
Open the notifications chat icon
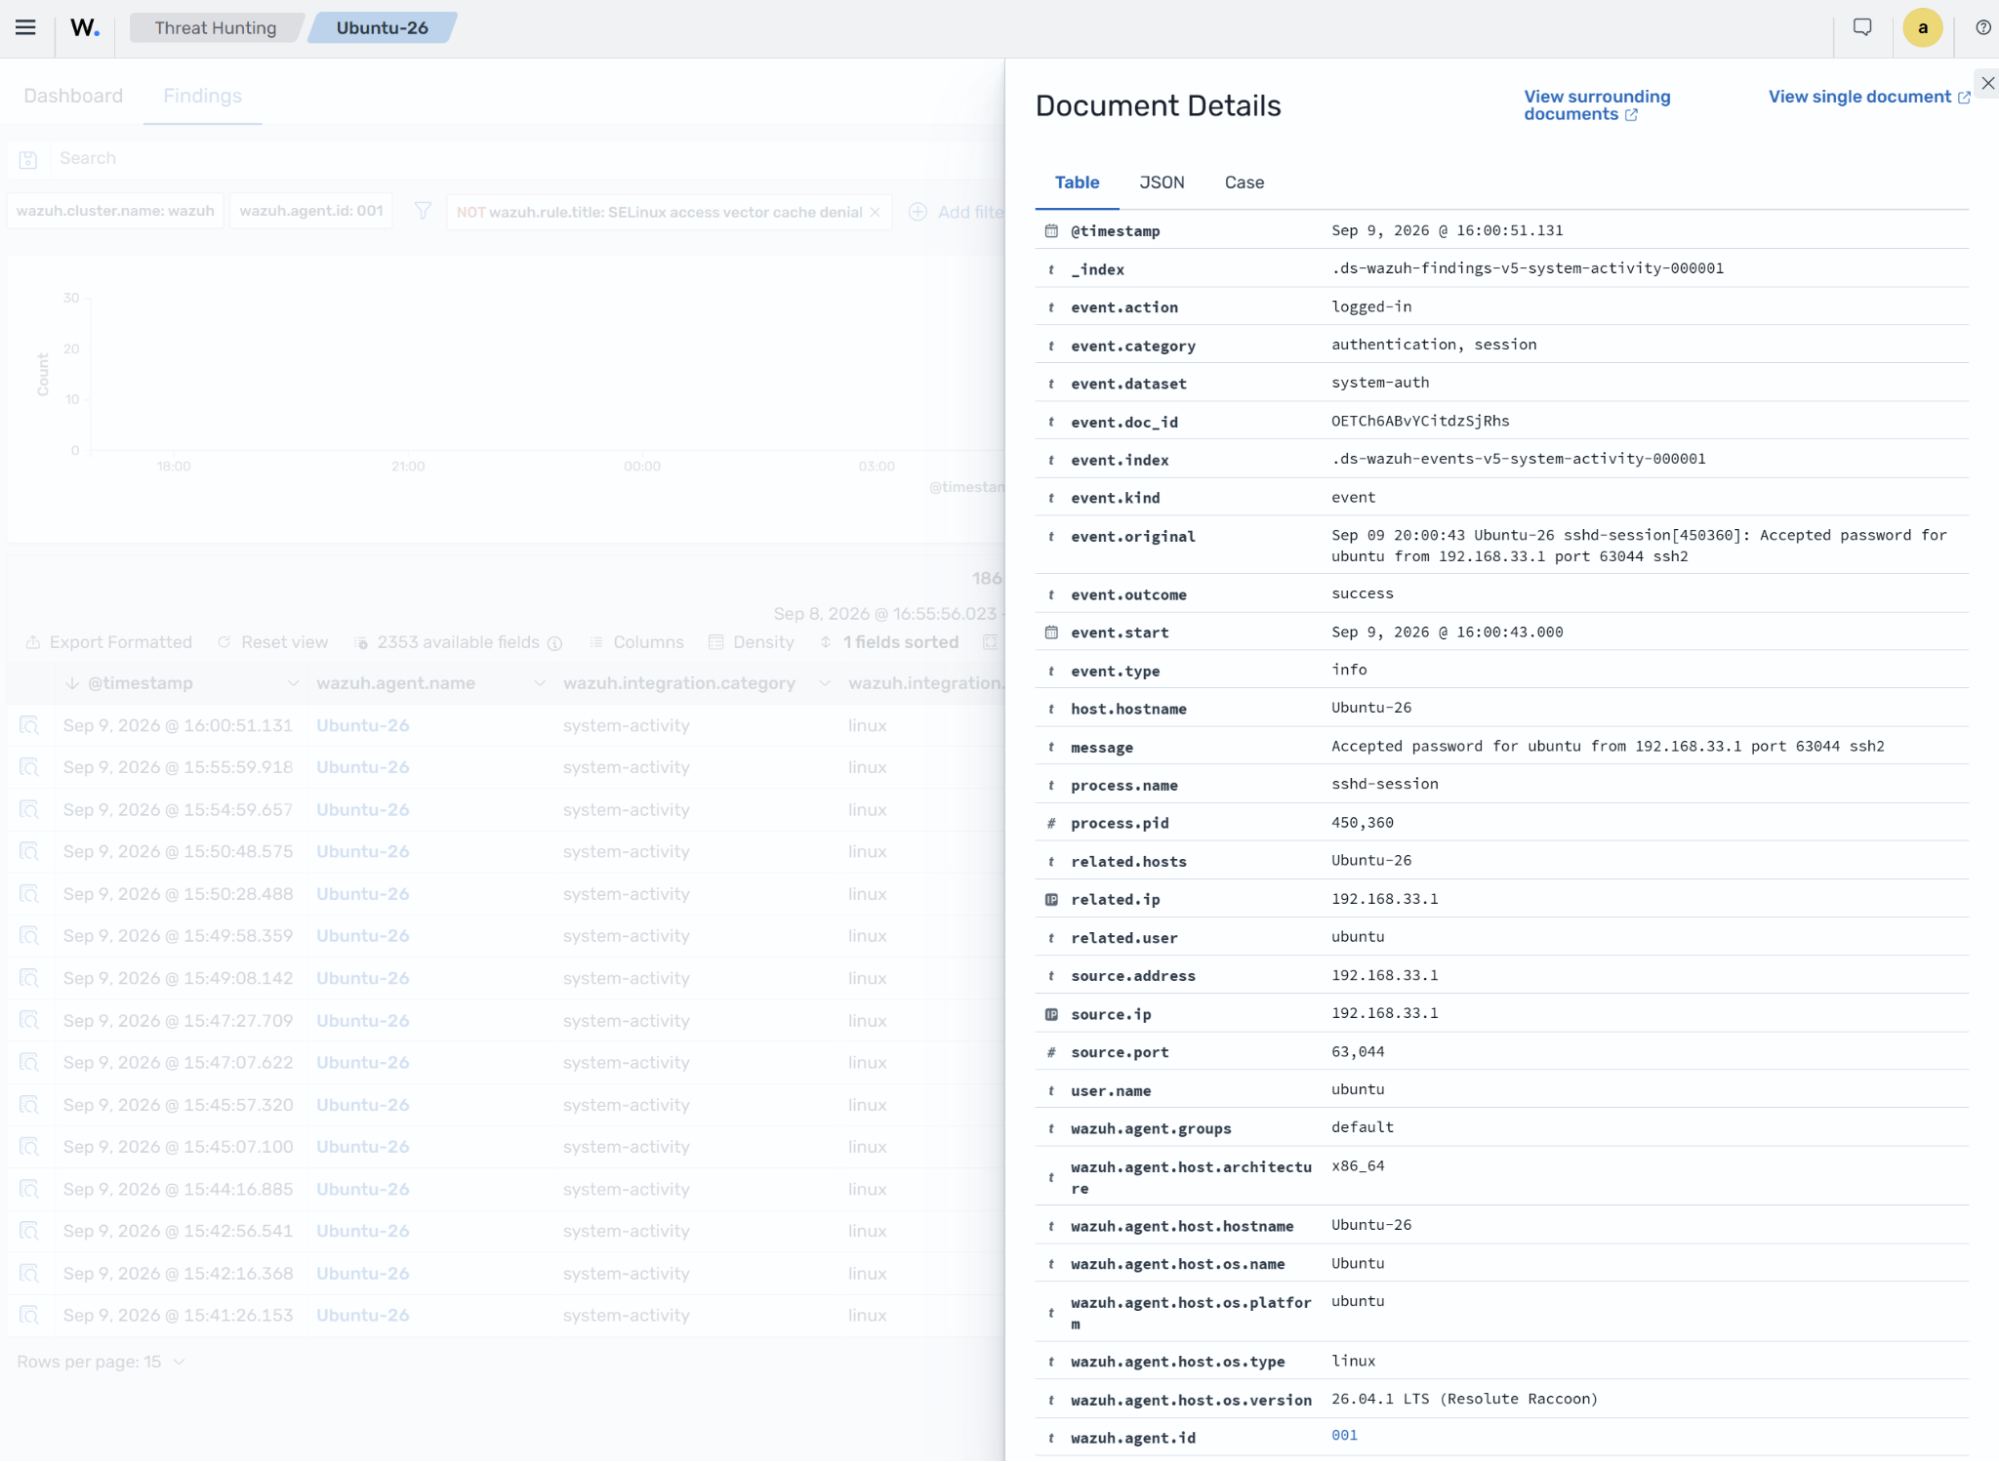(x=1862, y=27)
